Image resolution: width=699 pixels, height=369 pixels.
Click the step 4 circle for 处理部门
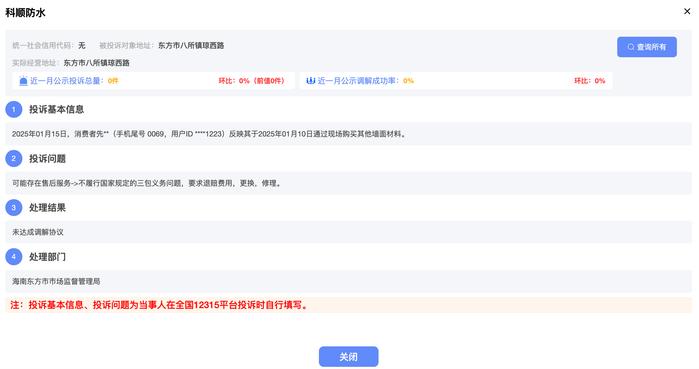pyautogui.click(x=14, y=257)
